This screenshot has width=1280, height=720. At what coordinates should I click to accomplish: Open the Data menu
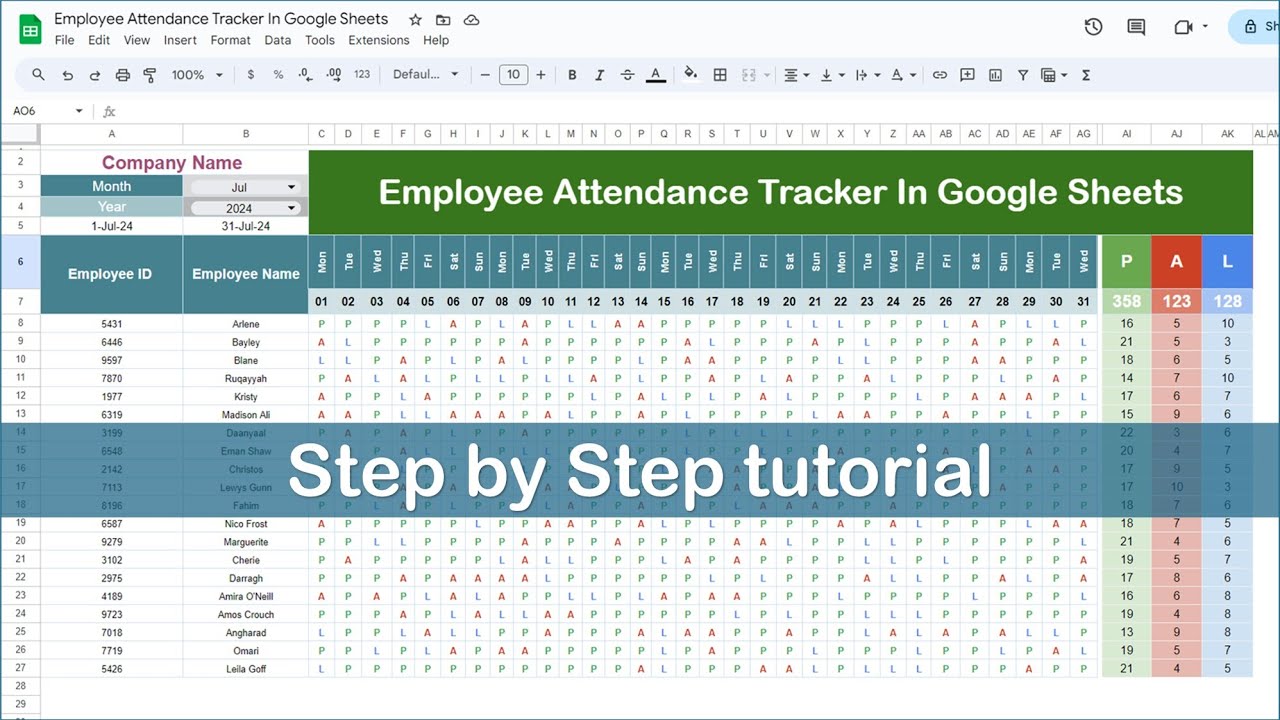pyautogui.click(x=278, y=40)
